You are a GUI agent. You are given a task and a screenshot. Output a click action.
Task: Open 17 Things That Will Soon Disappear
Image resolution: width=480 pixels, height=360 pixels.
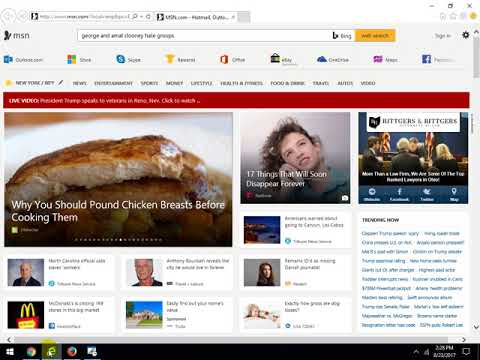(295, 158)
